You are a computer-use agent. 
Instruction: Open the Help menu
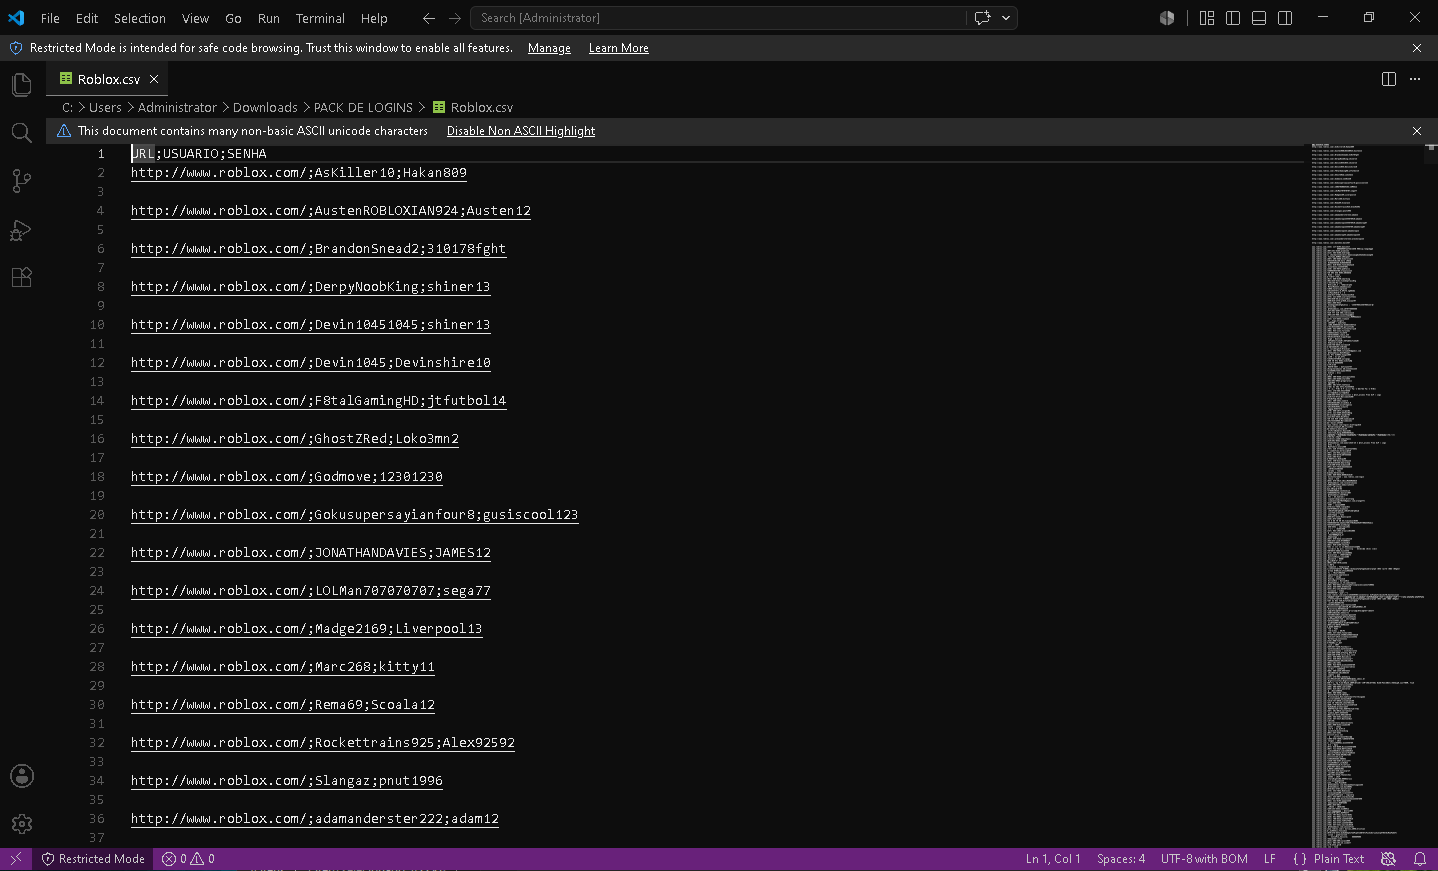click(x=374, y=18)
